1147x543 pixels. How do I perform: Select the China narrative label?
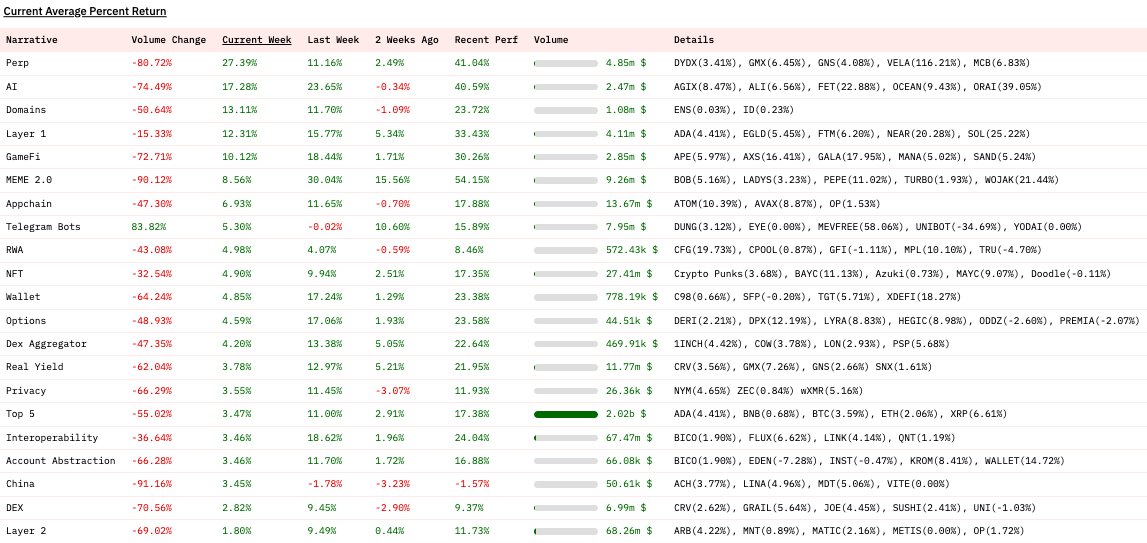coord(20,484)
